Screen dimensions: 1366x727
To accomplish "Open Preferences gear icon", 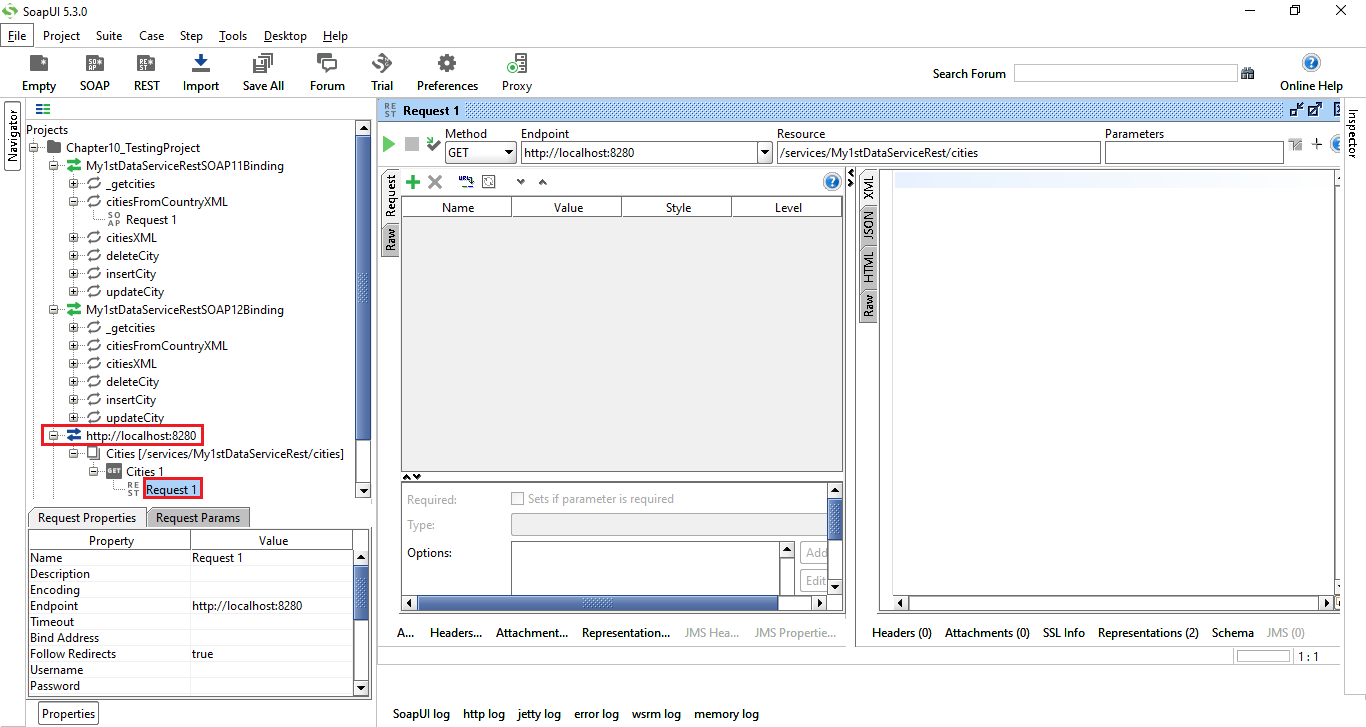I will [447, 64].
